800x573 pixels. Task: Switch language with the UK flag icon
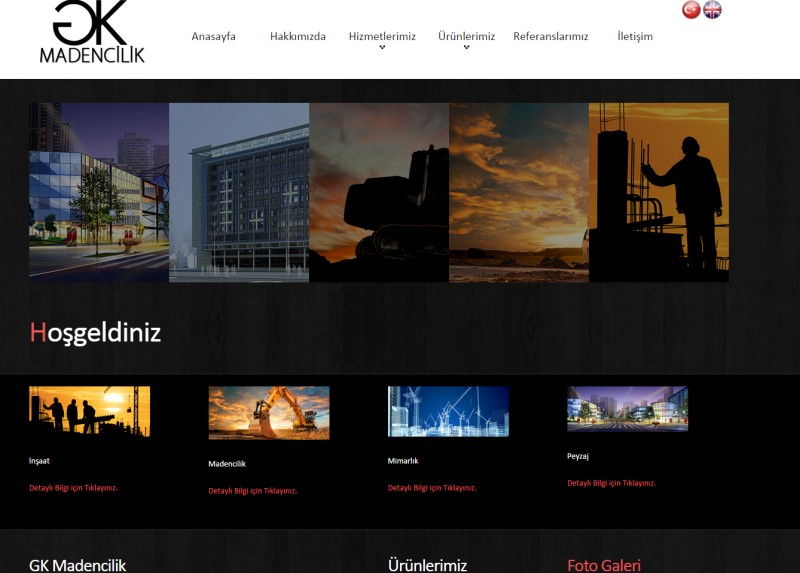click(712, 10)
